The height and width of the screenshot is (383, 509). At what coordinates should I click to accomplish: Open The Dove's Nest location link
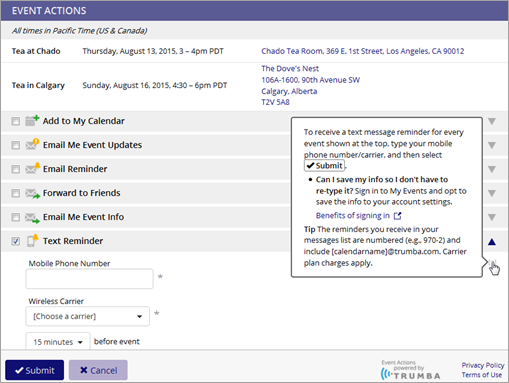[x=290, y=68]
